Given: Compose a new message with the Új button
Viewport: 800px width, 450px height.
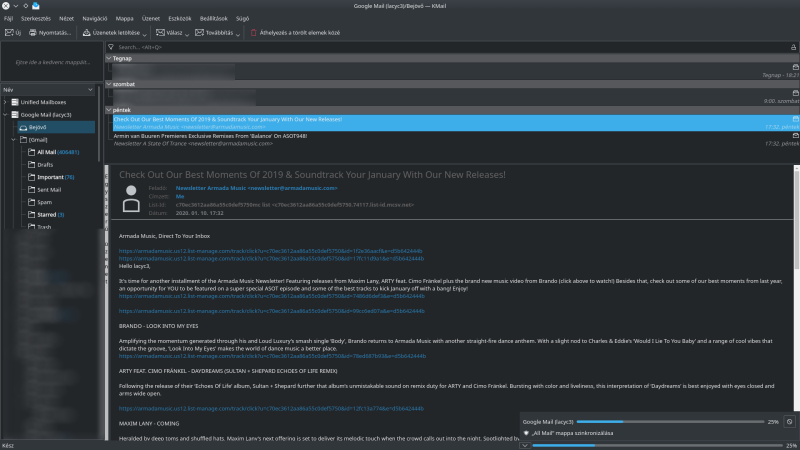Looking at the screenshot, I should click(x=13, y=33).
